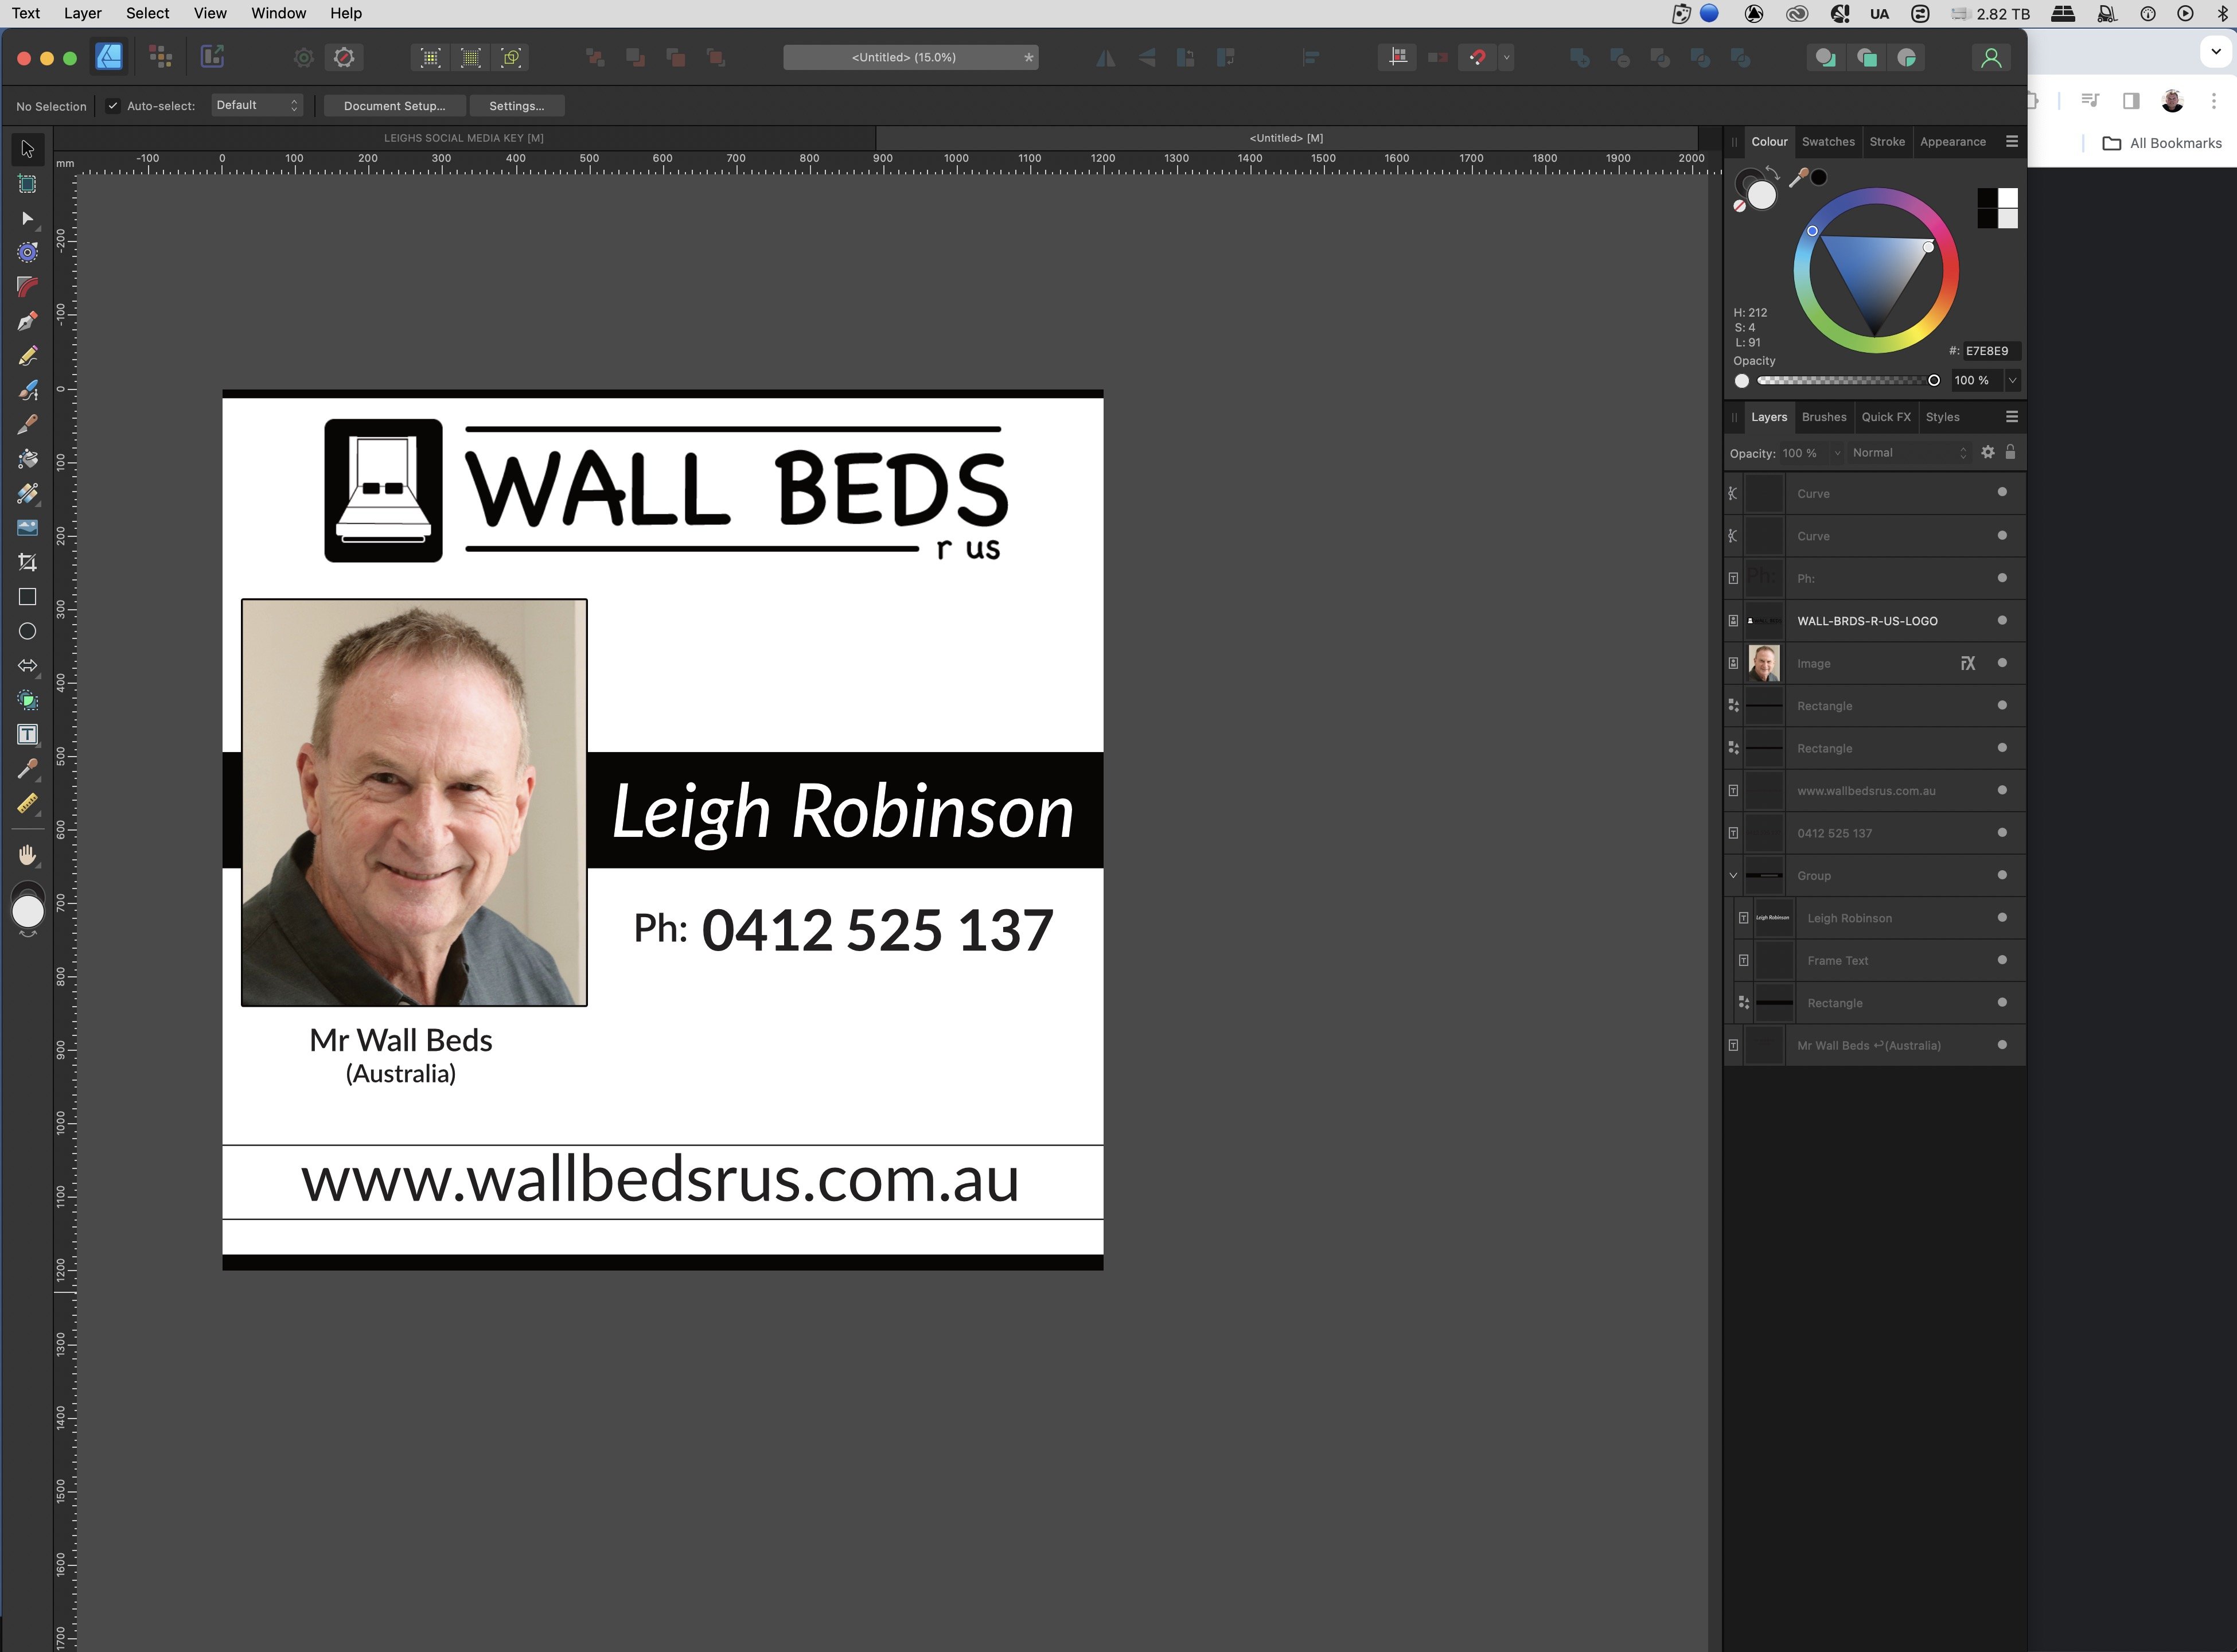Open the Layers panel options menu
Image resolution: width=2237 pixels, height=1652 pixels.
pos(2012,417)
